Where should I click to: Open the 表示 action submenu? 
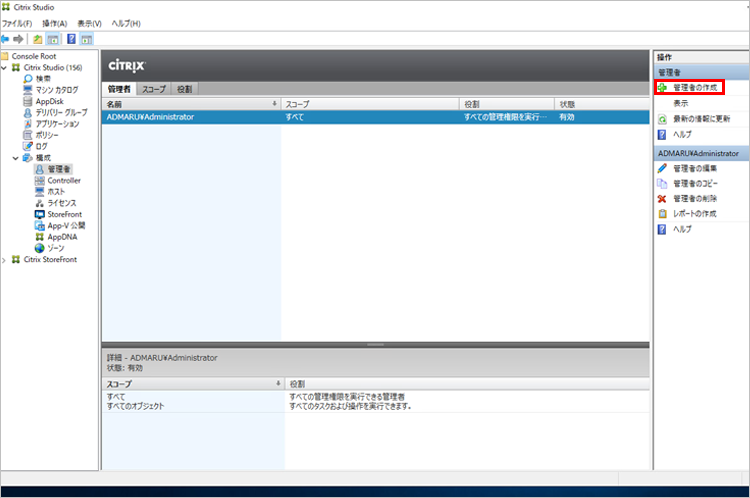point(681,103)
